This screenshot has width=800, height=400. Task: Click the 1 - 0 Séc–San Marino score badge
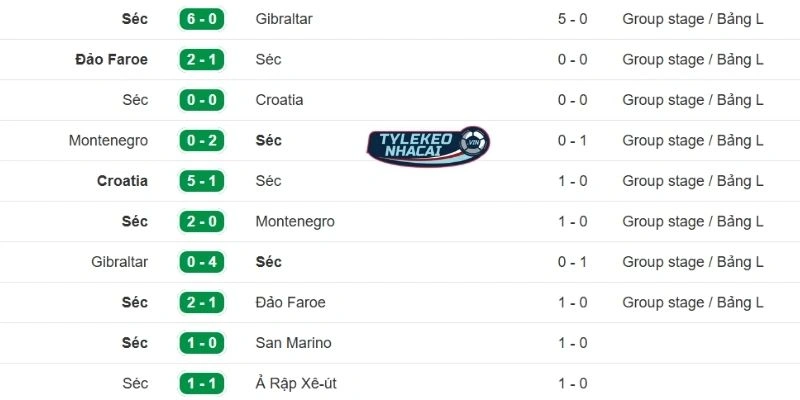[201, 343]
